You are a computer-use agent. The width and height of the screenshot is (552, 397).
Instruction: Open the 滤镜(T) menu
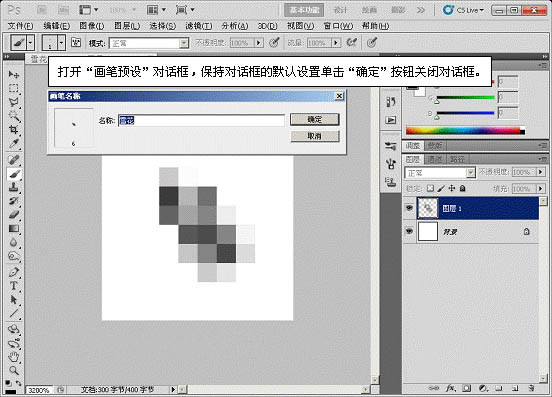(x=199, y=26)
